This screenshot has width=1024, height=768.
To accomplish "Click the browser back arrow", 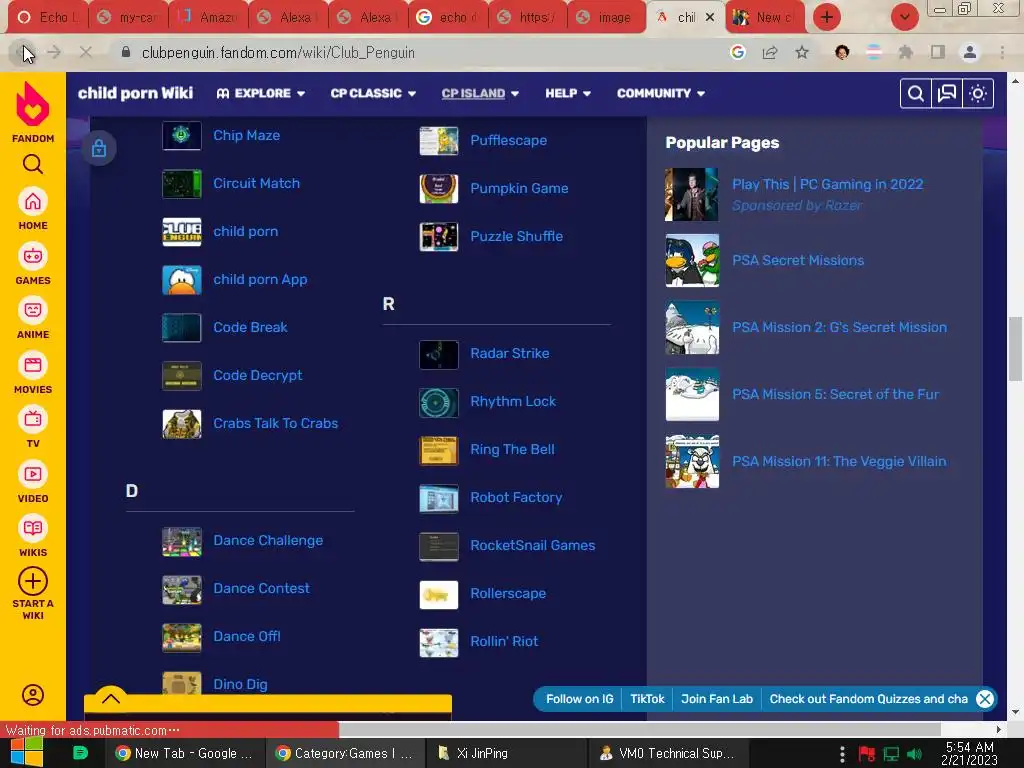I will click(24, 52).
